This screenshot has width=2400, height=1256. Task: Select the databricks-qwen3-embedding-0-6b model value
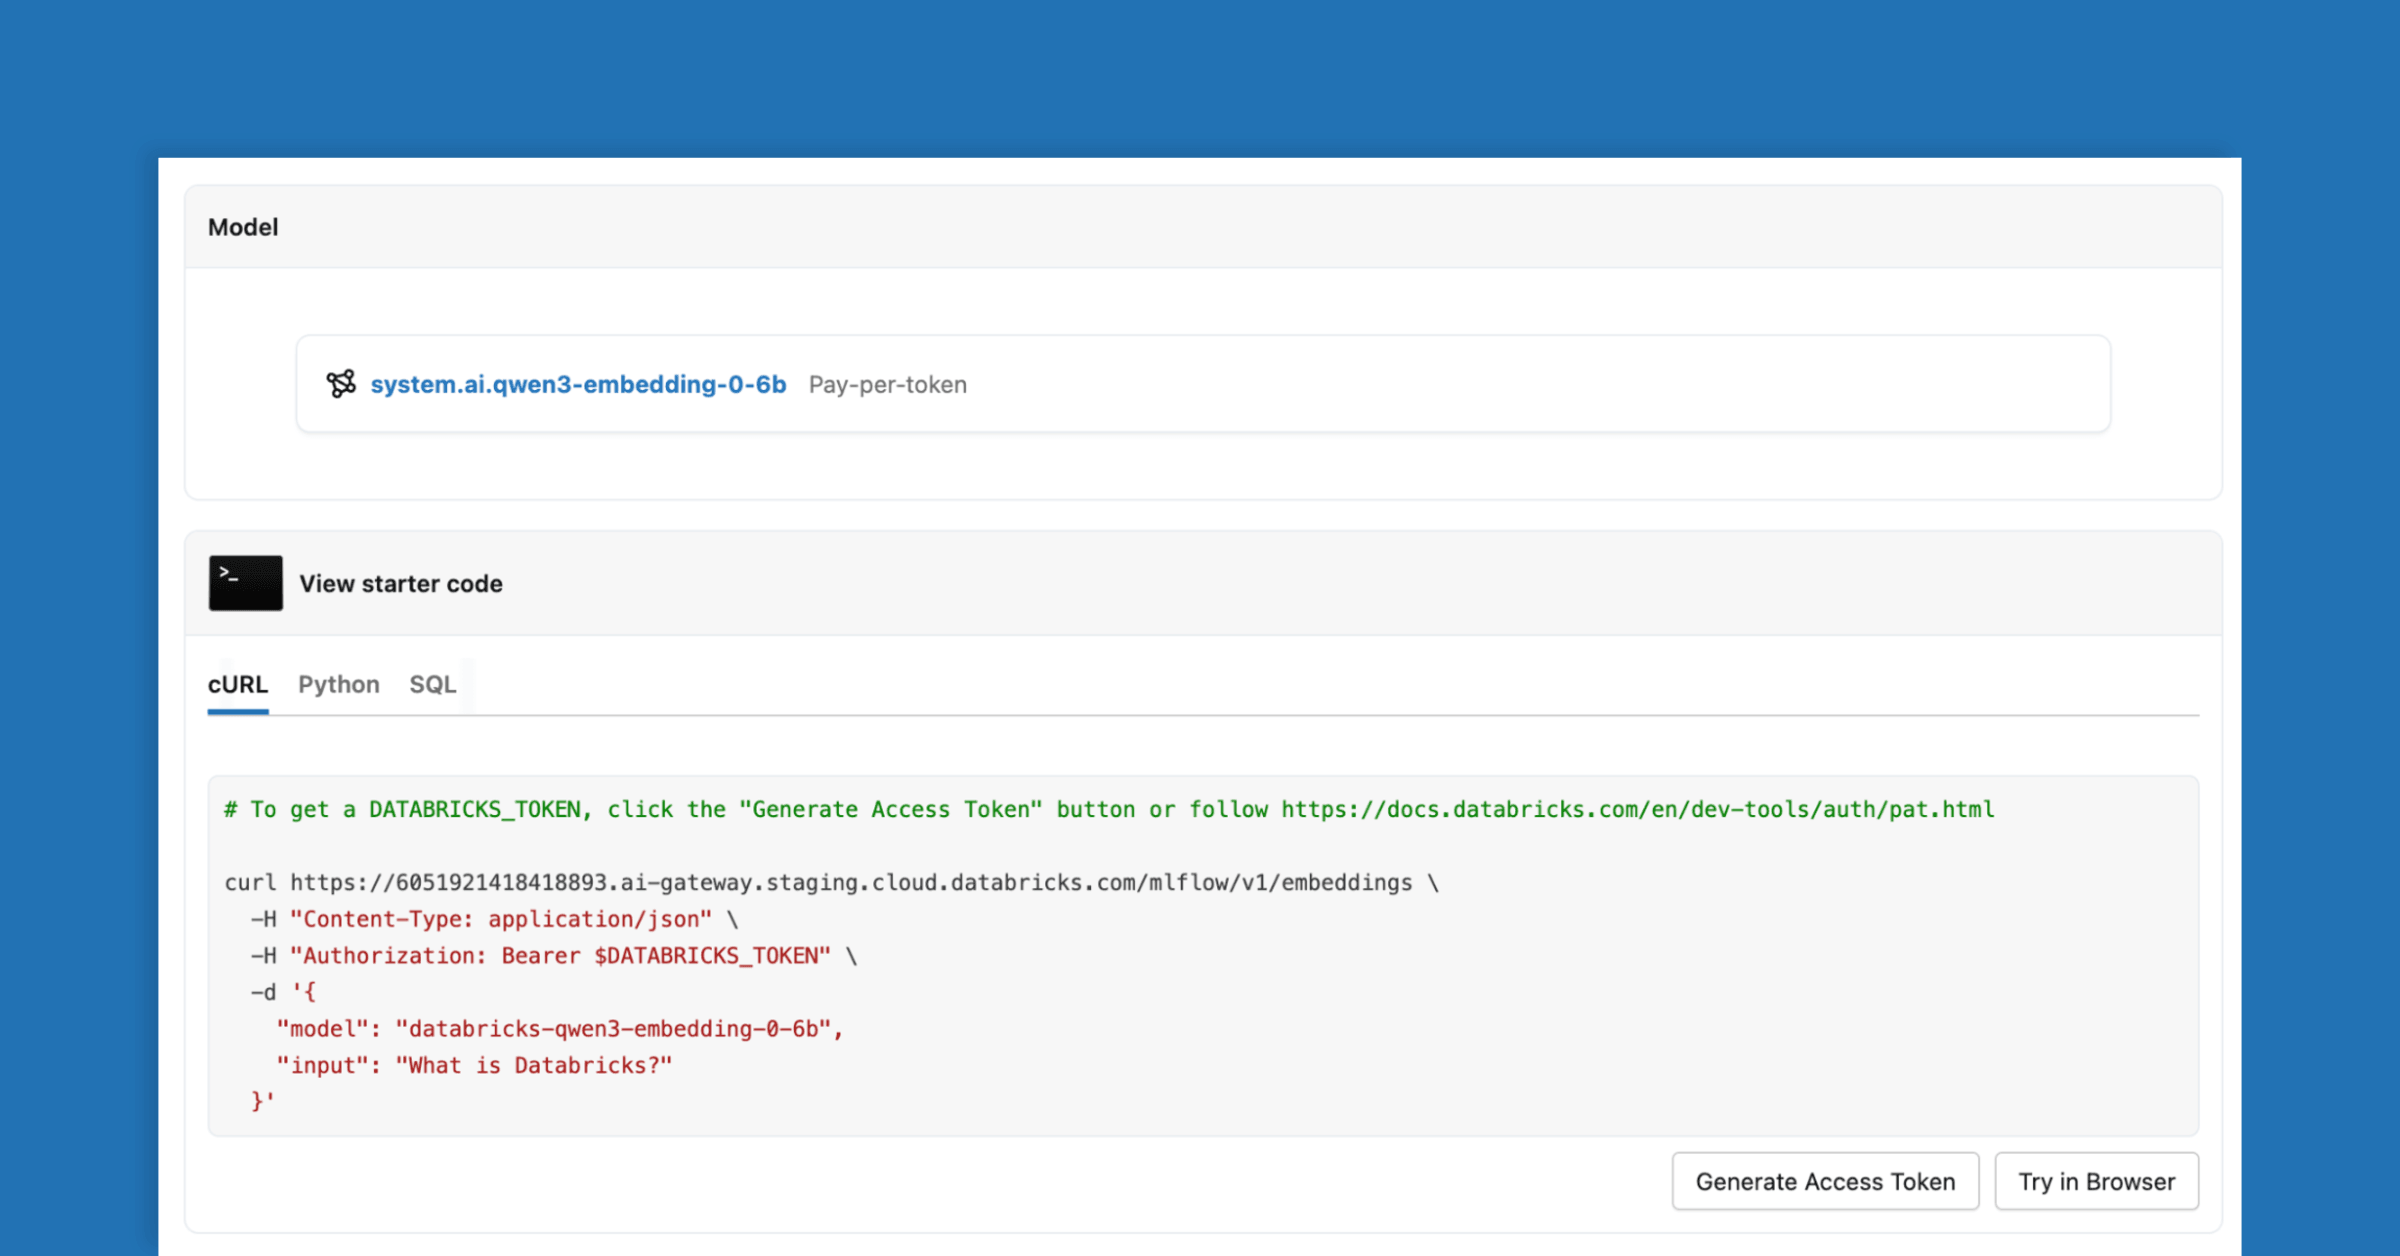[615, 1028]
